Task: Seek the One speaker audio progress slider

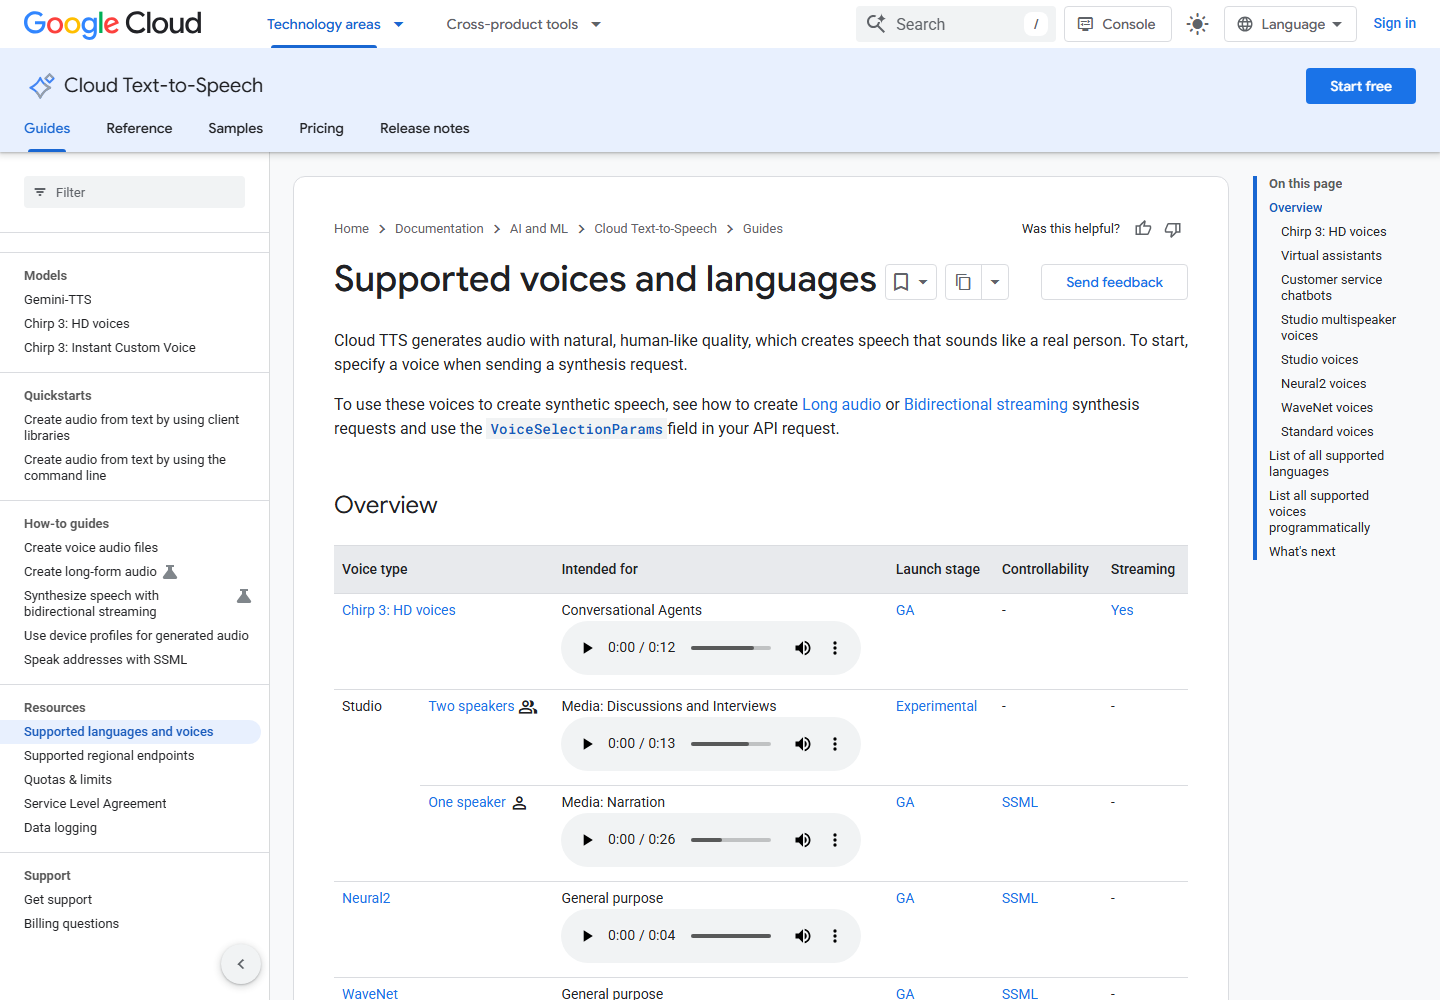Action: (731, 840)
